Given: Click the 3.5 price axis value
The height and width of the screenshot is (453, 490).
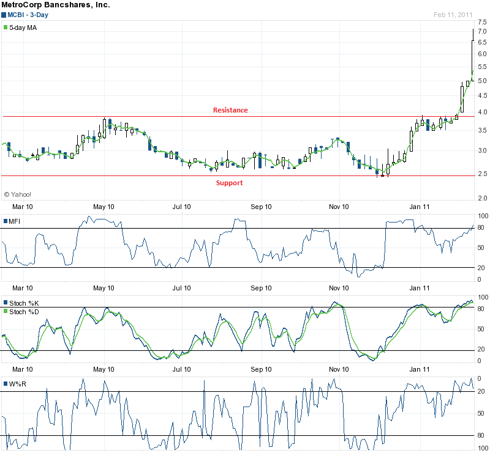Looking at the screenshot, I should (482, 131).
